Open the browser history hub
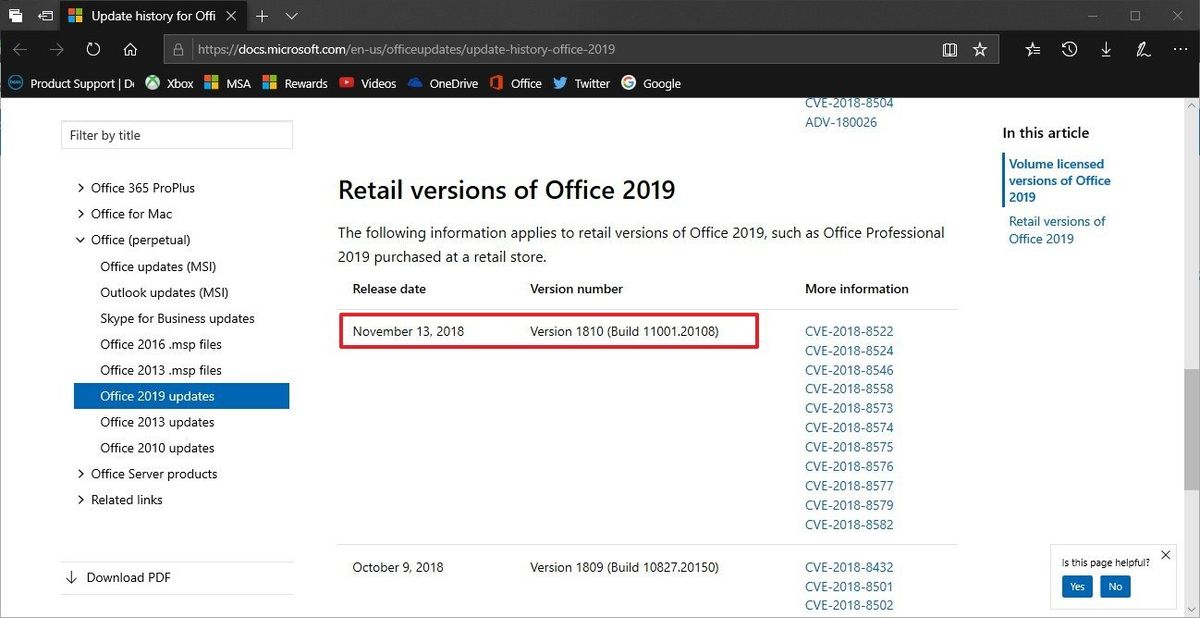Image resolution: width=1200 pixels, height=618 pixels. click(1069, 48)
